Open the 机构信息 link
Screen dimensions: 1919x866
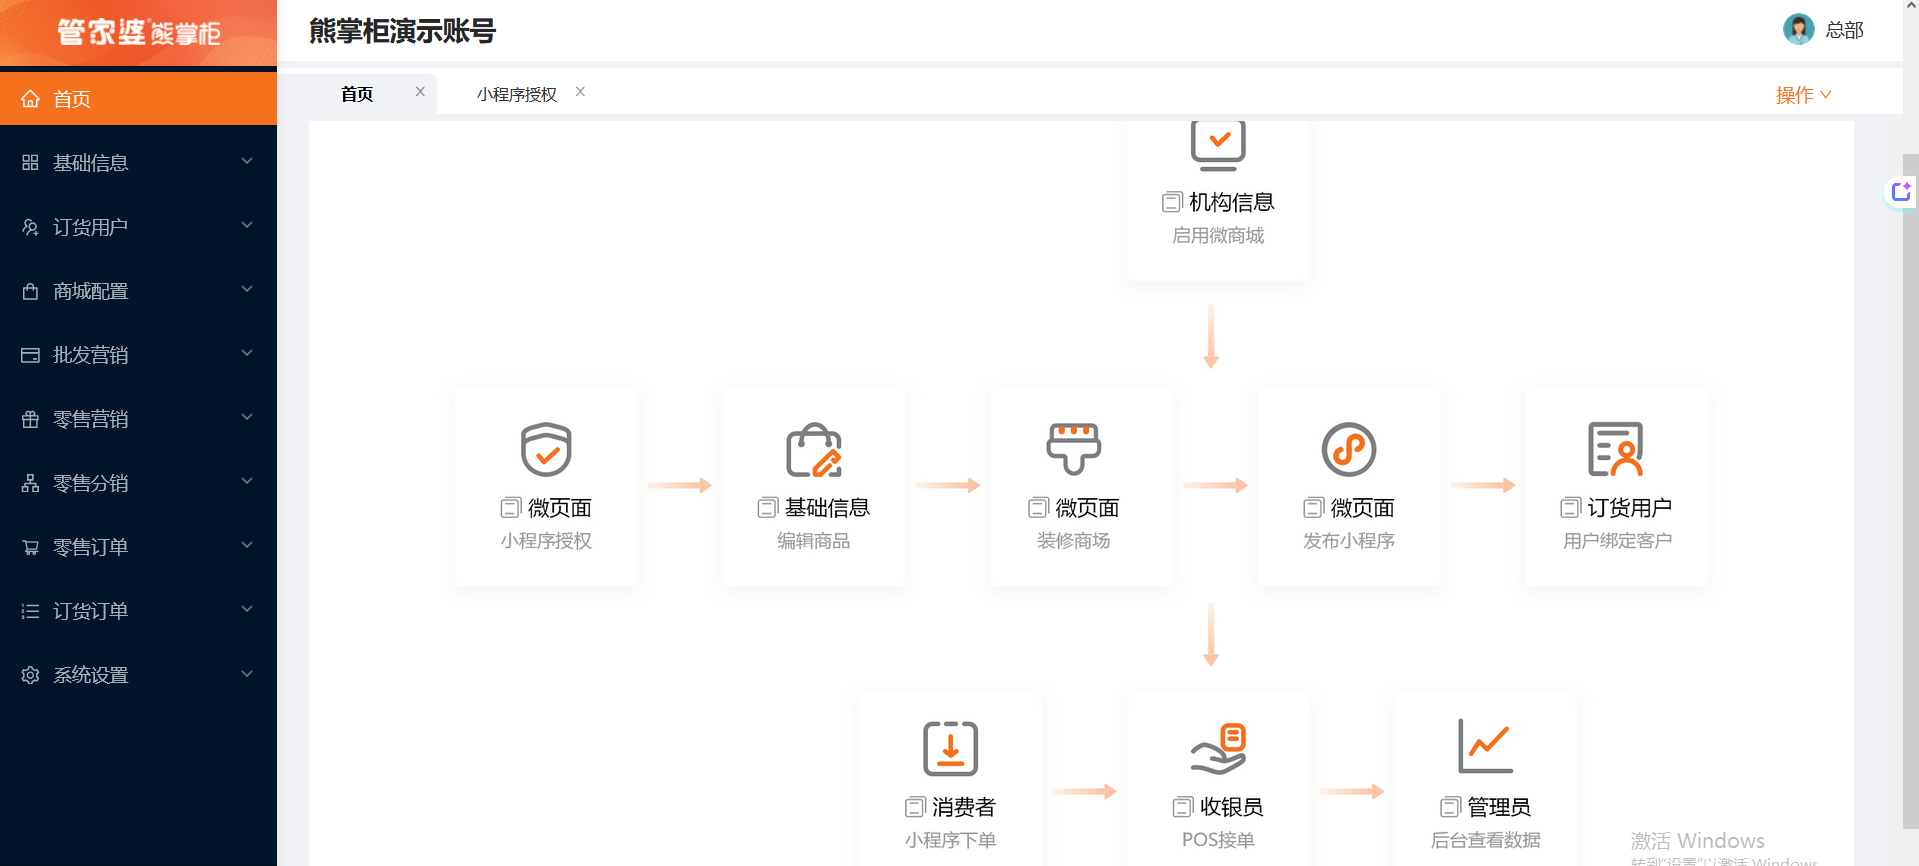click(x=1232, y=202)
